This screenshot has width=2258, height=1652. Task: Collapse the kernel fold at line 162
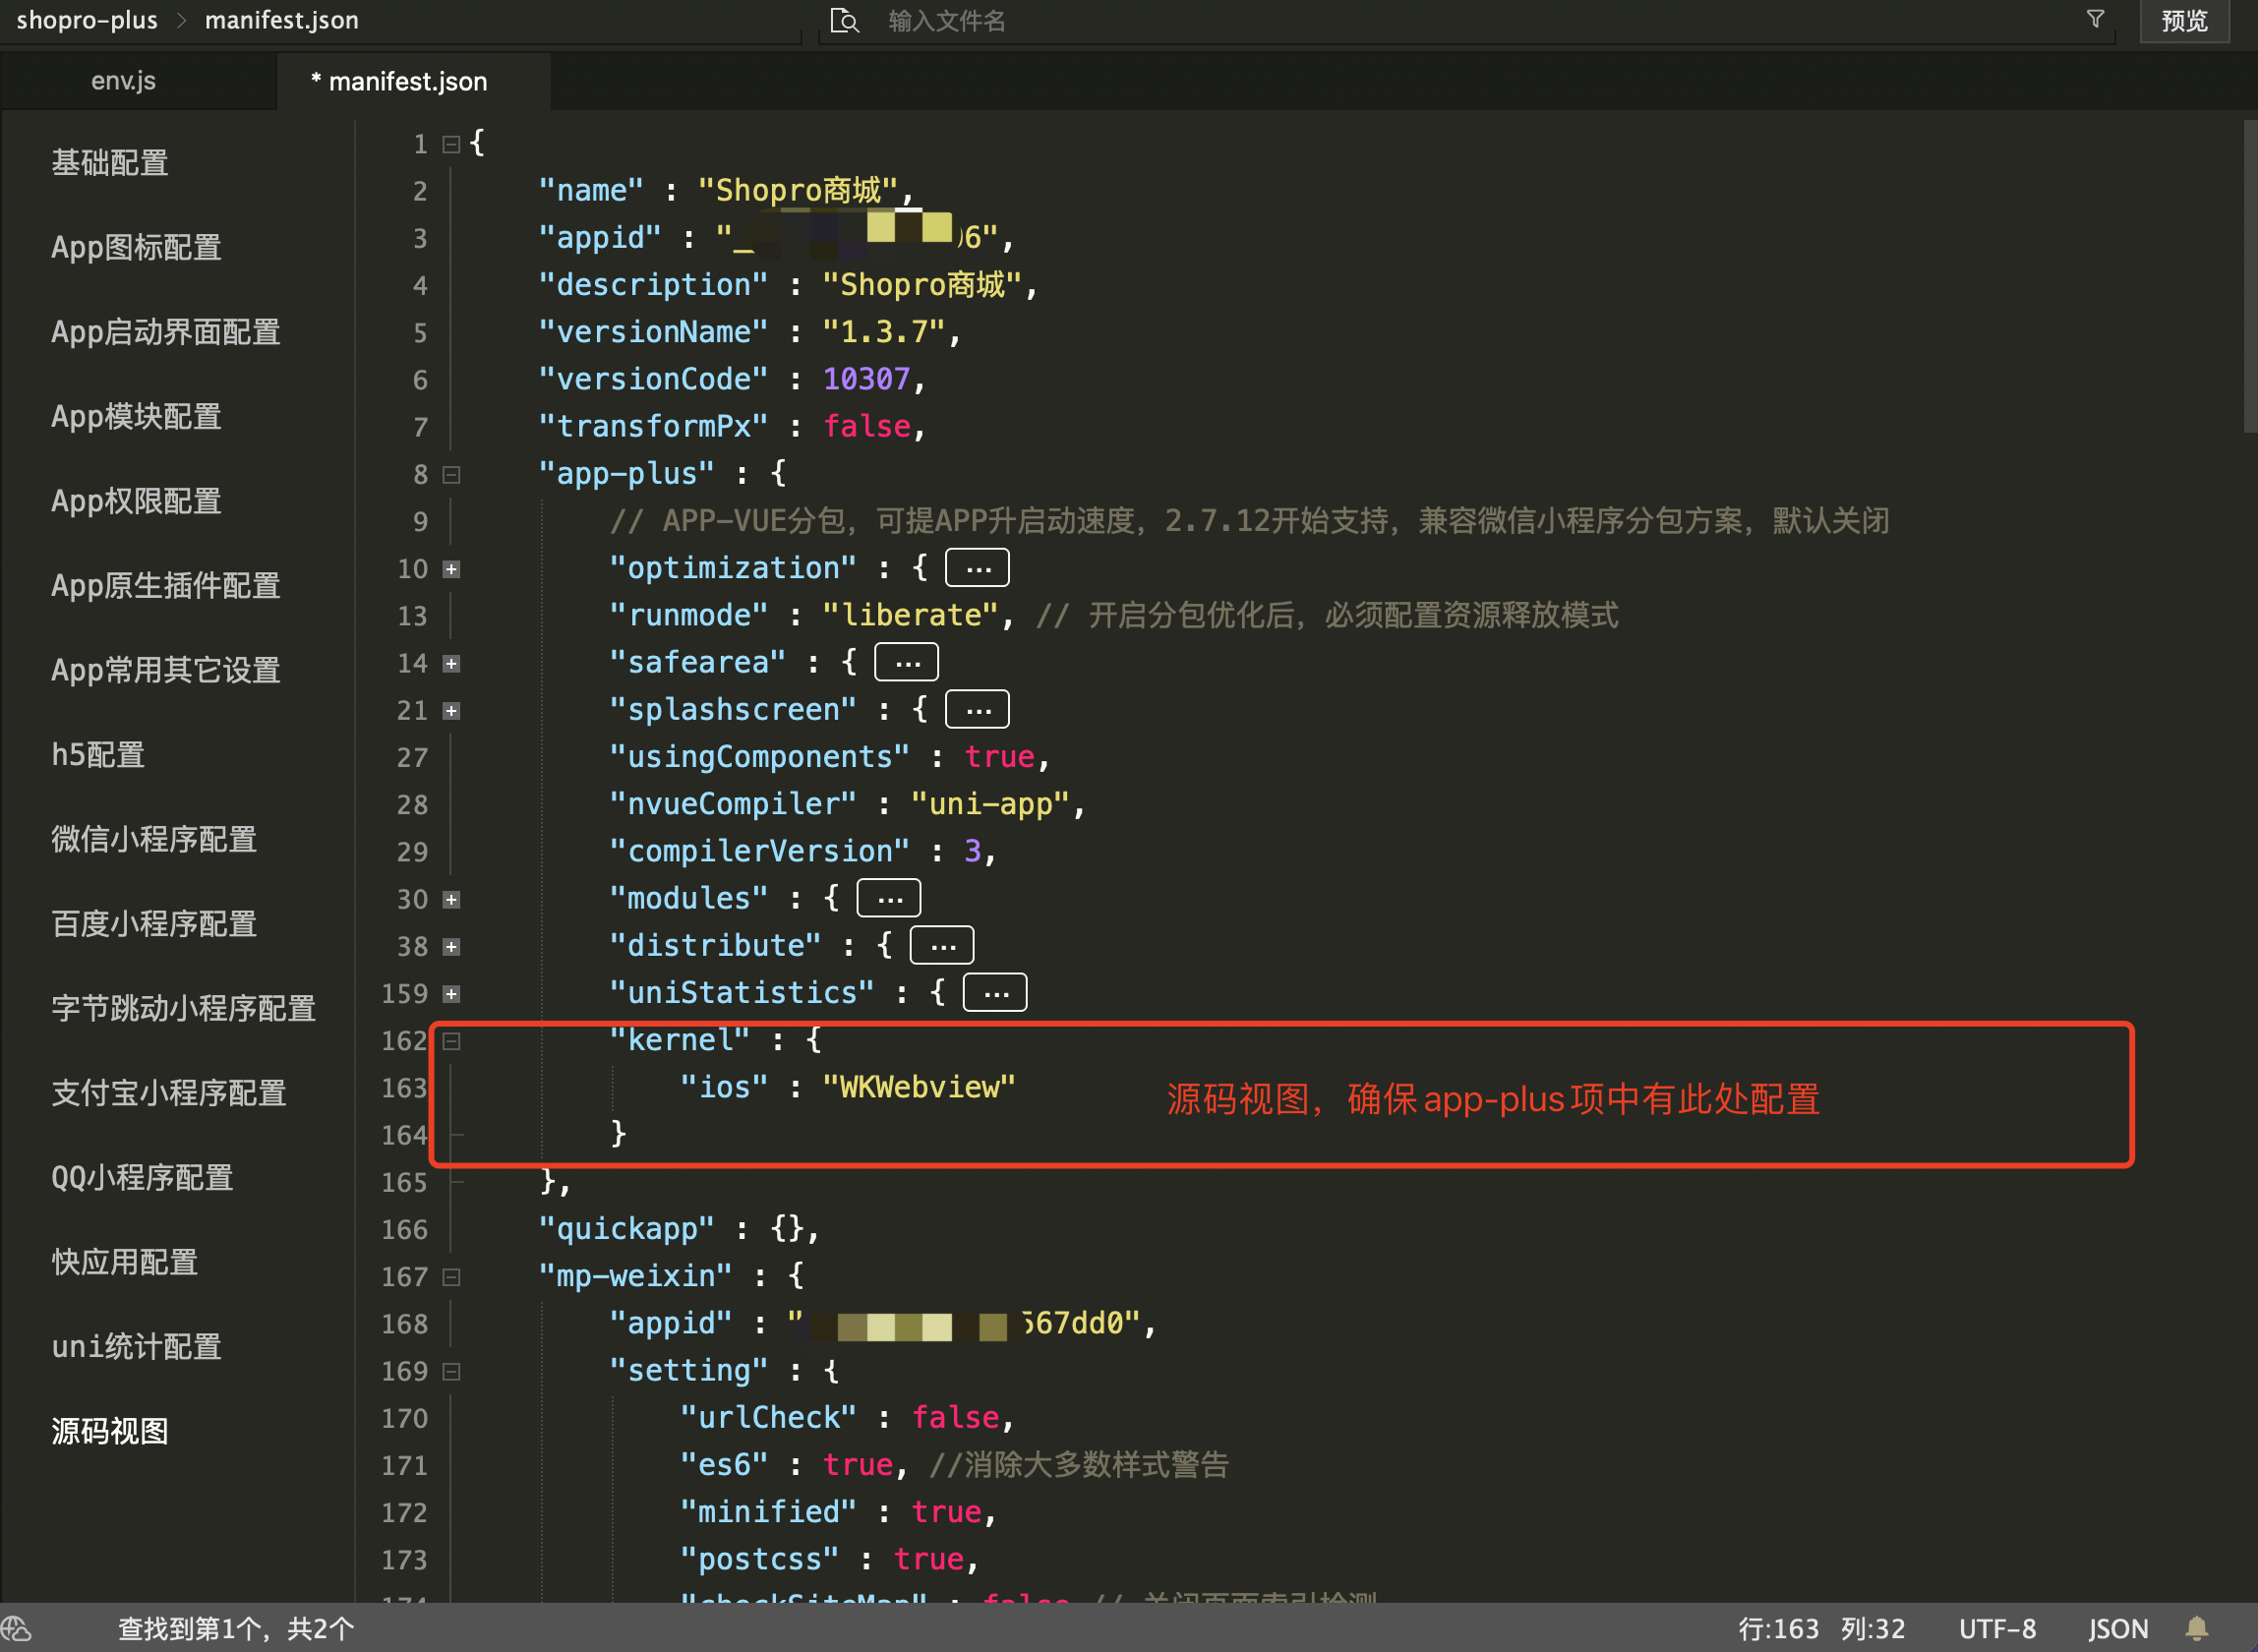pos(451,1041)
